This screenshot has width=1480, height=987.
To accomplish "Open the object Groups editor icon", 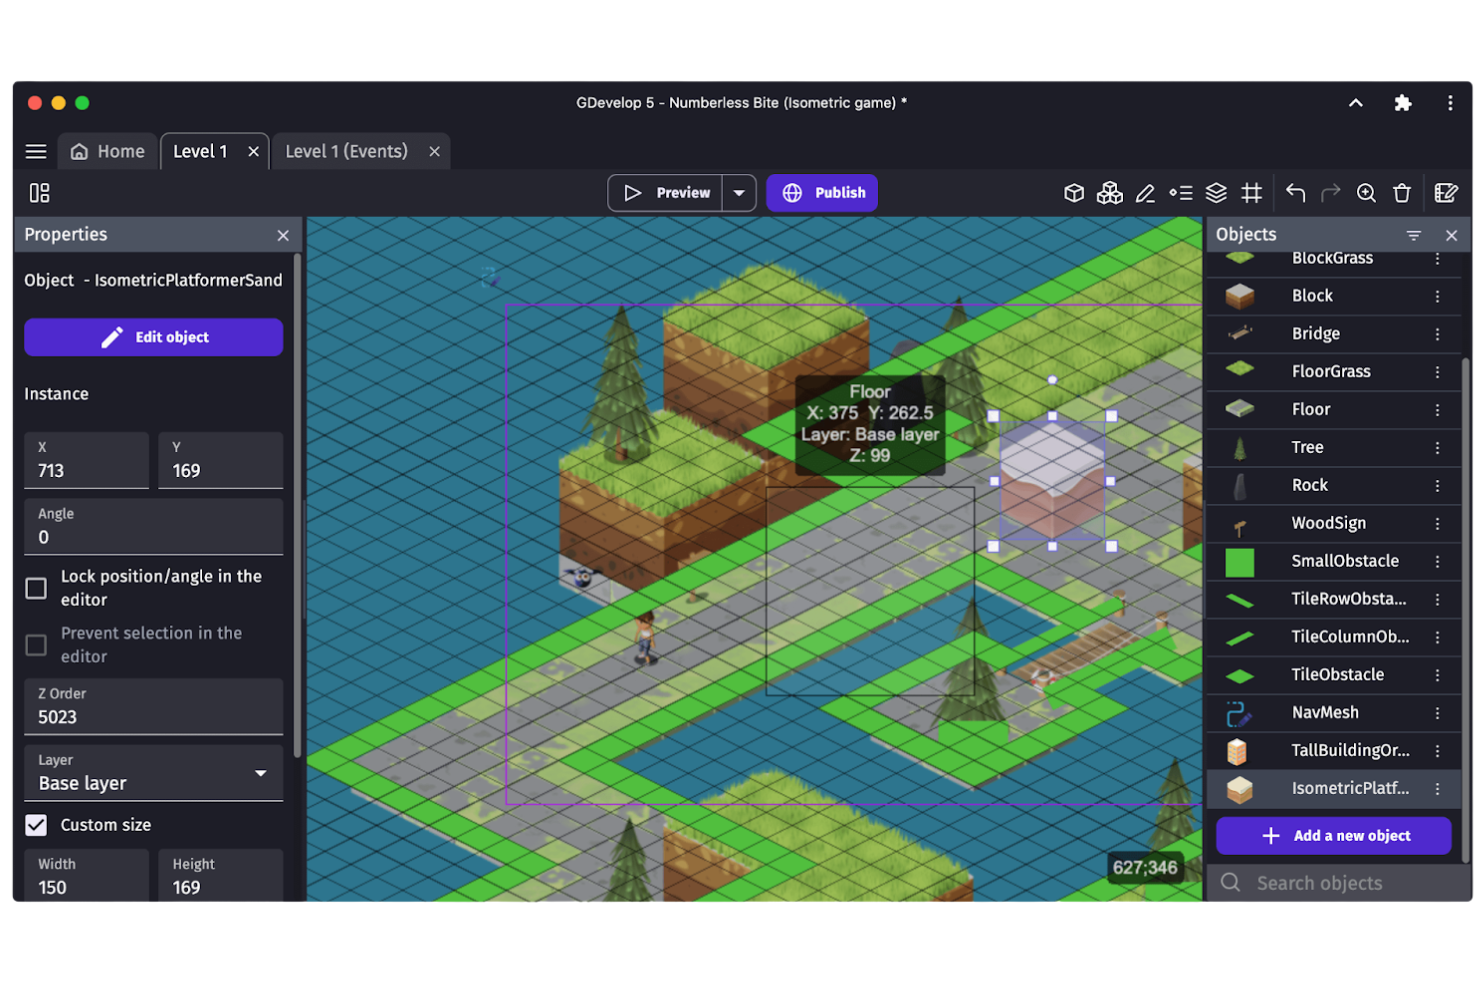I will coord(1110,193).
